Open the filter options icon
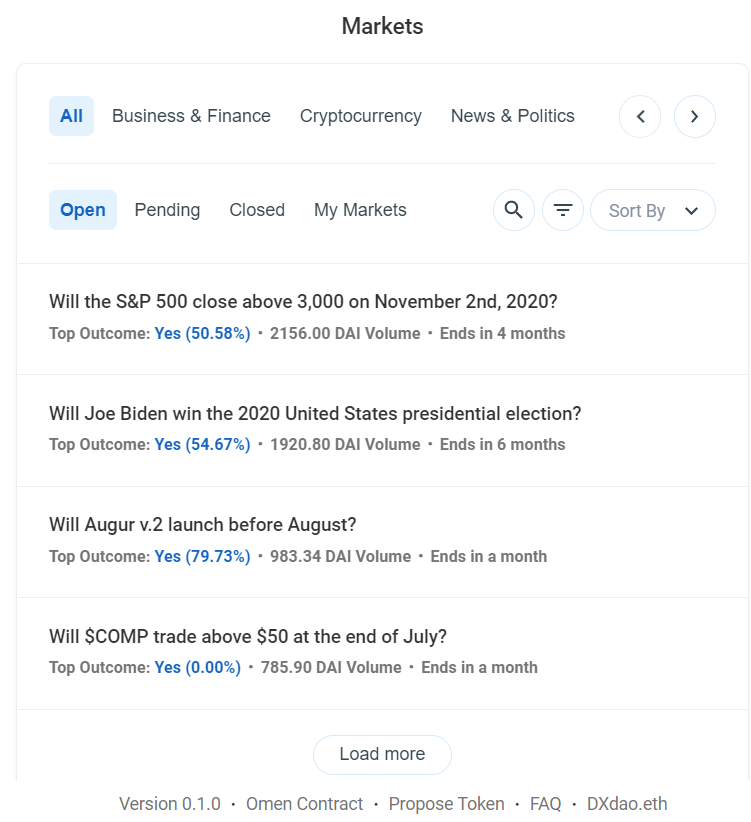751x822 pixels. click(x=563, y=210)
